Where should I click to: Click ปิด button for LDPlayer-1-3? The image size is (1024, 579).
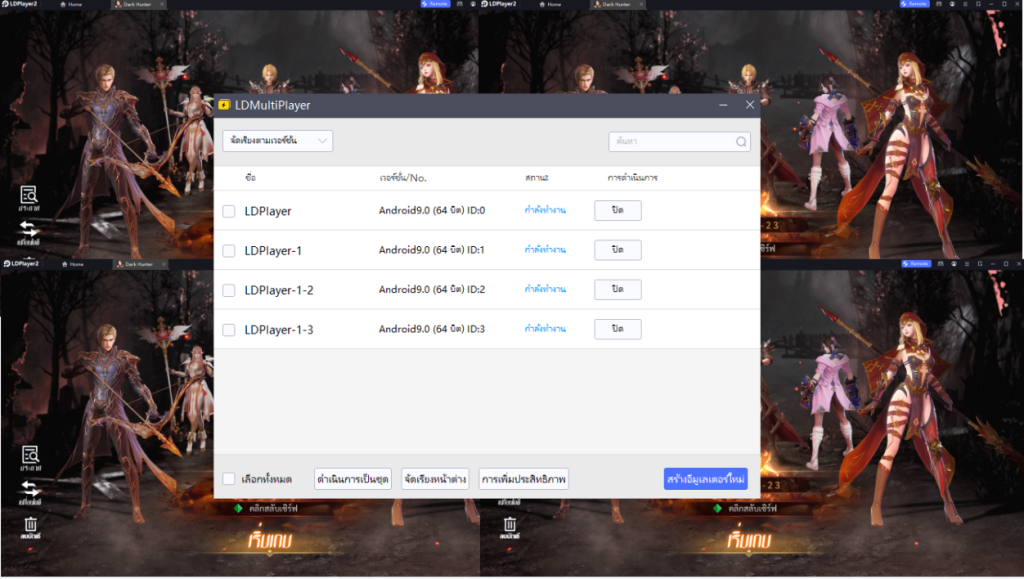tap(618, 329)
